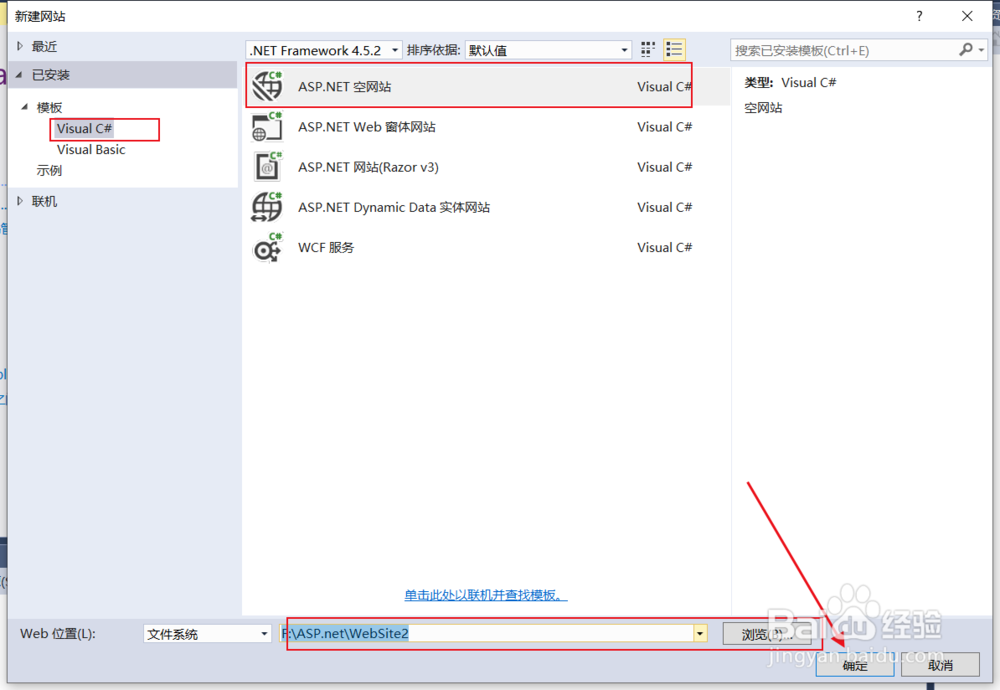The height and width of the screenshot is (690, 1000).
Task: Select the ASP.NET 网站(Razor v3) template icon
Action: tap(267, 166)
